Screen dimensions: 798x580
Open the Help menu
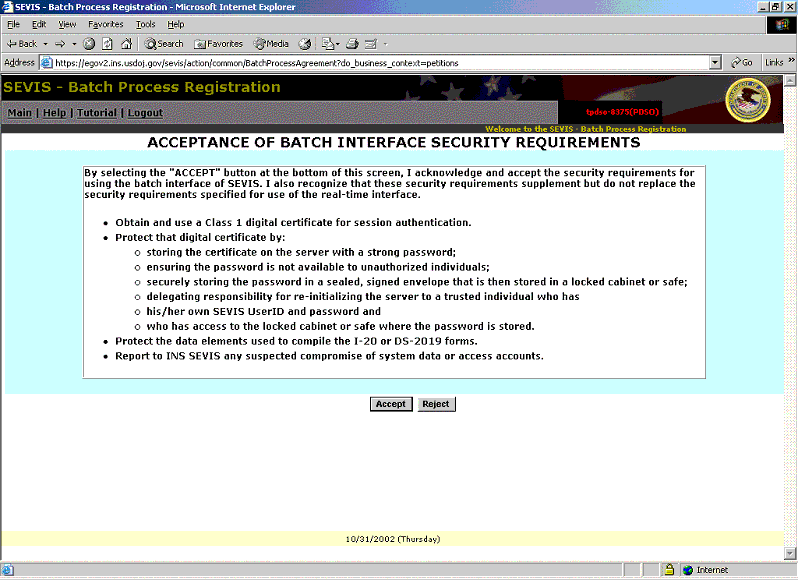click(176, 24)
